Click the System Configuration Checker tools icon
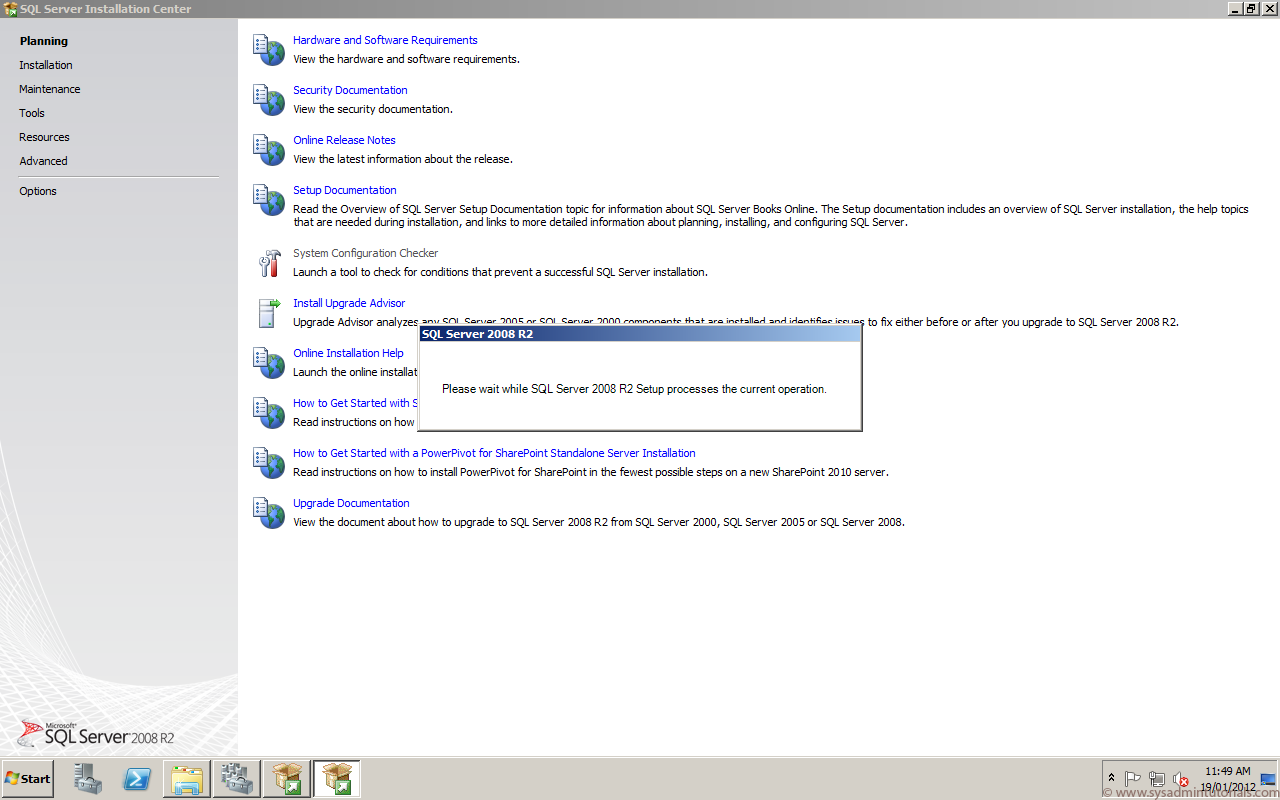This screenshot has width=1280, height=800. [269, 263]
